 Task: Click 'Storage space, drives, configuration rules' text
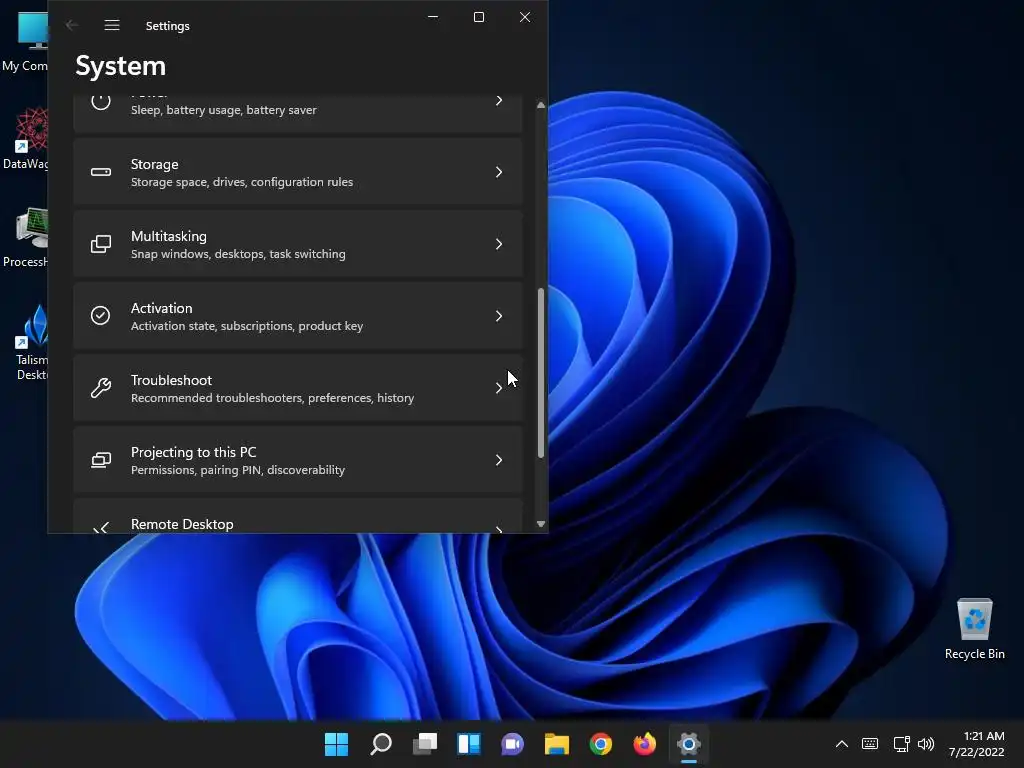(x=242, y=182)
